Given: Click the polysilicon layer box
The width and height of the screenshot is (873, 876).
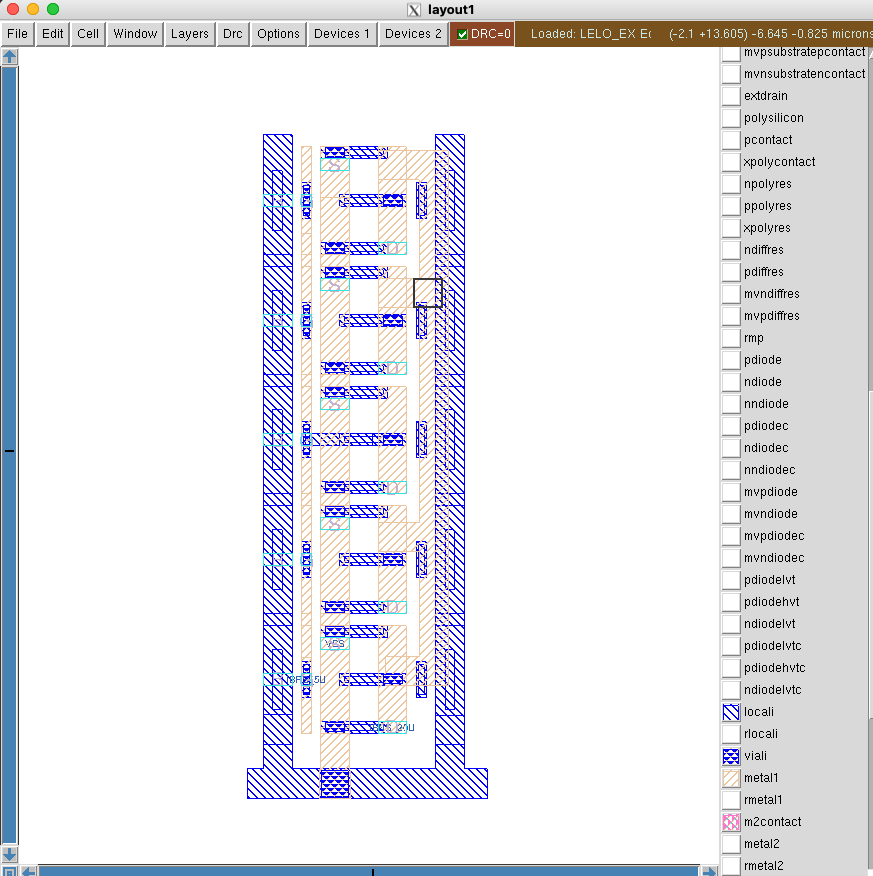Looking at the screenshot, I should click(730, 118).
